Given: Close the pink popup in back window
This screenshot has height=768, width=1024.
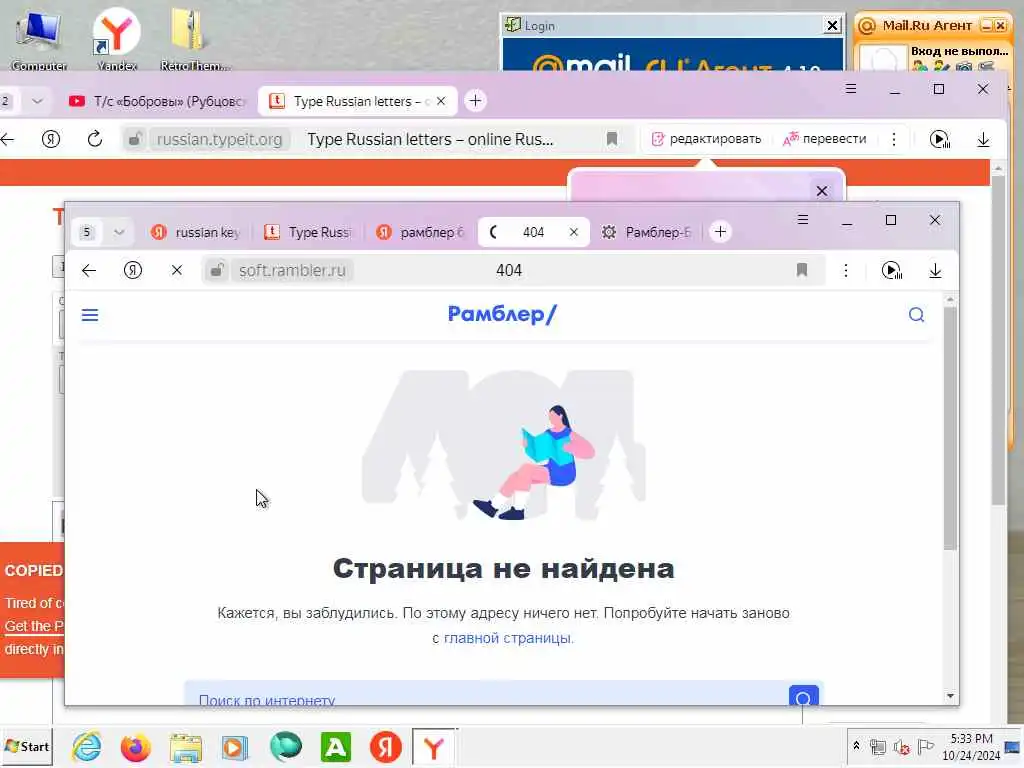Looking at the screenshot, I should (x=822, y=191).
